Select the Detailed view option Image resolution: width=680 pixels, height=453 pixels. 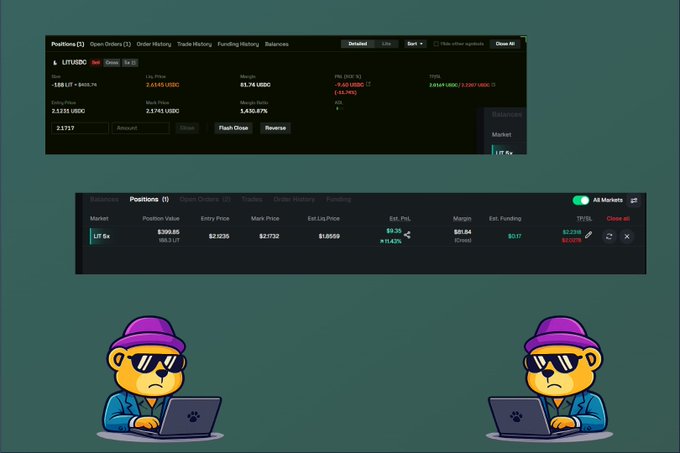(358, 44)
